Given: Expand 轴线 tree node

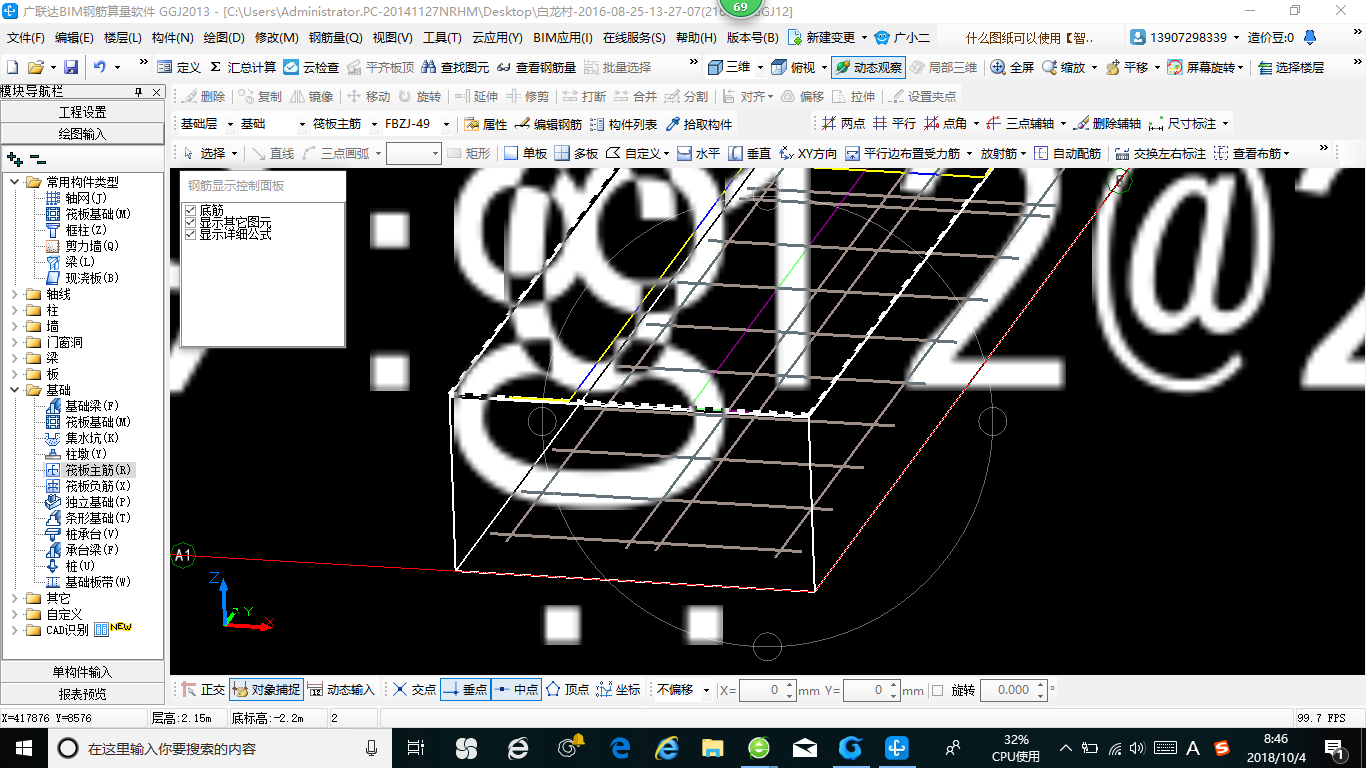Looking at the screenshot, I should [15, 294].
